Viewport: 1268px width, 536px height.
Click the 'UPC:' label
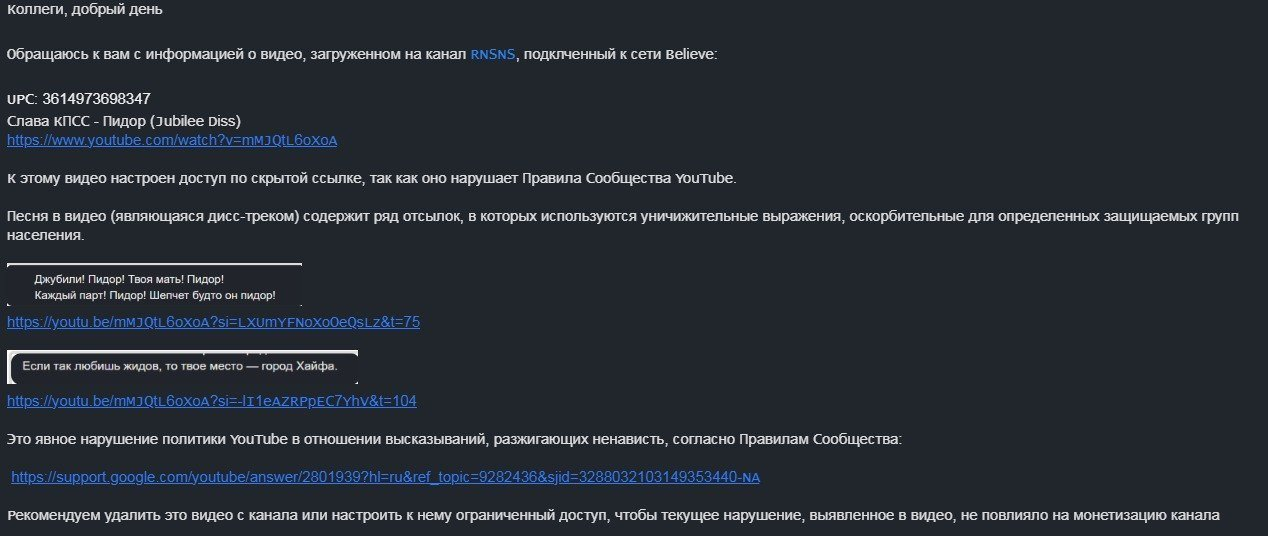click(22, 99)
